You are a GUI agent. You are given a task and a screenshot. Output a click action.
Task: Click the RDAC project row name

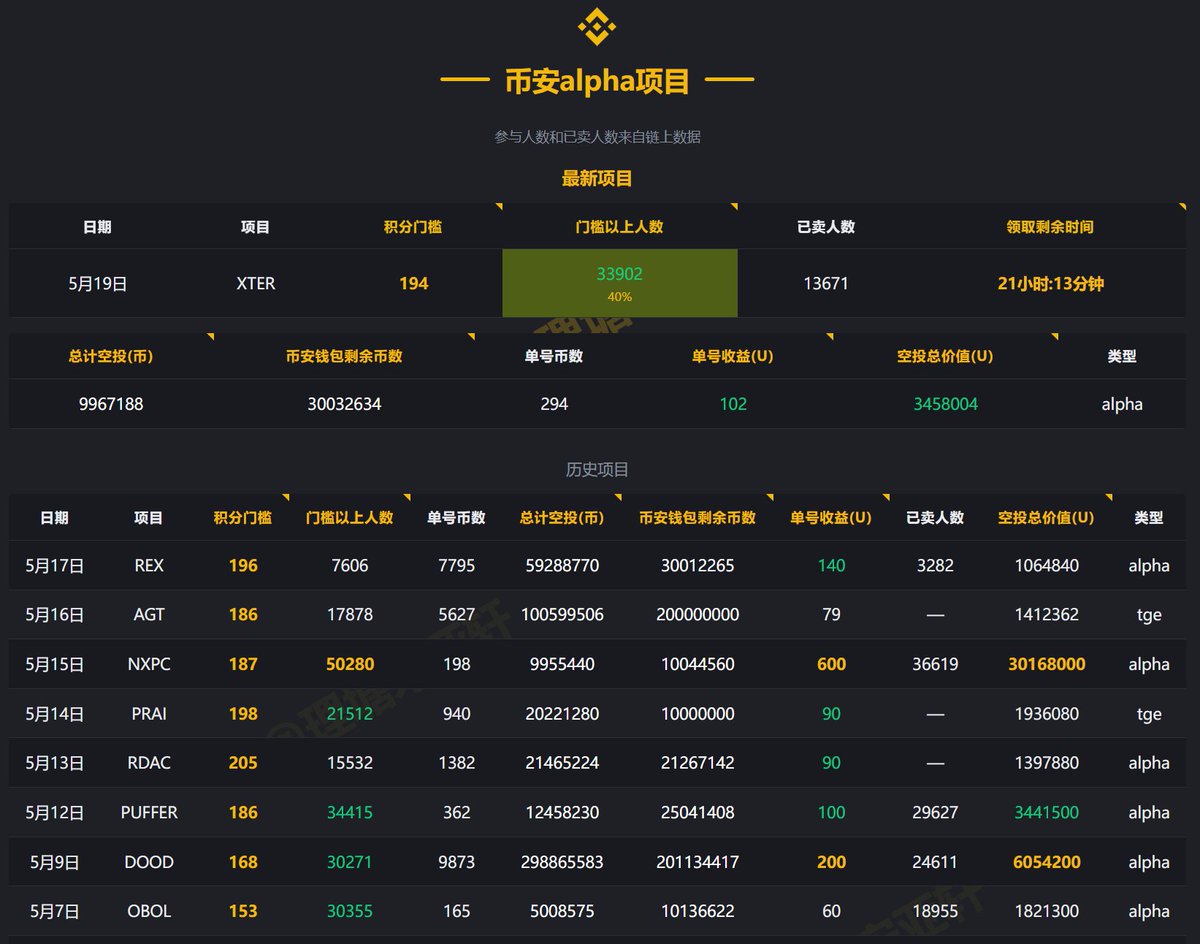(149, 763)
